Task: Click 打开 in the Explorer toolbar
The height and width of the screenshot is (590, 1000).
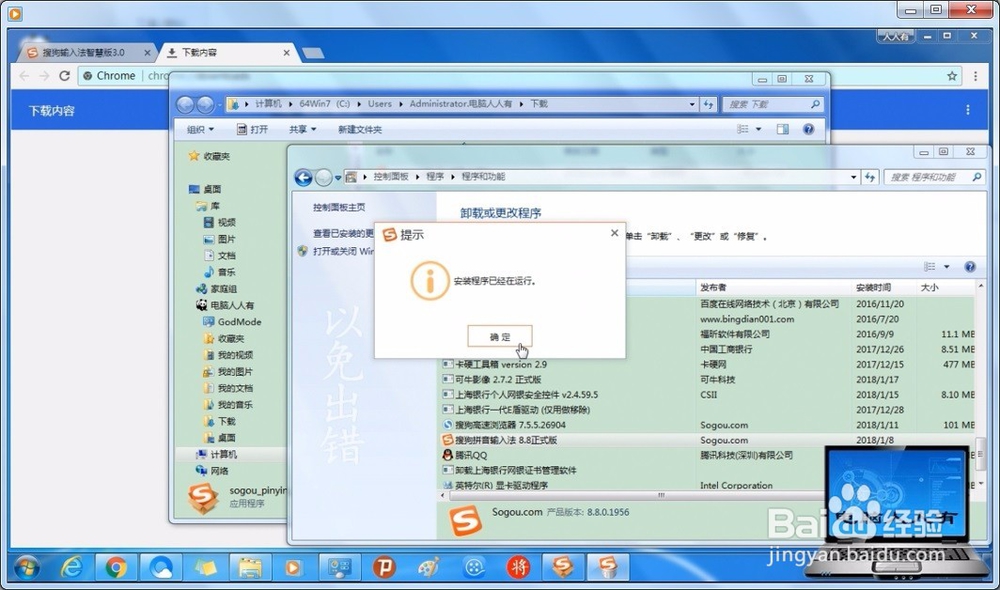Action: (253, 129)
